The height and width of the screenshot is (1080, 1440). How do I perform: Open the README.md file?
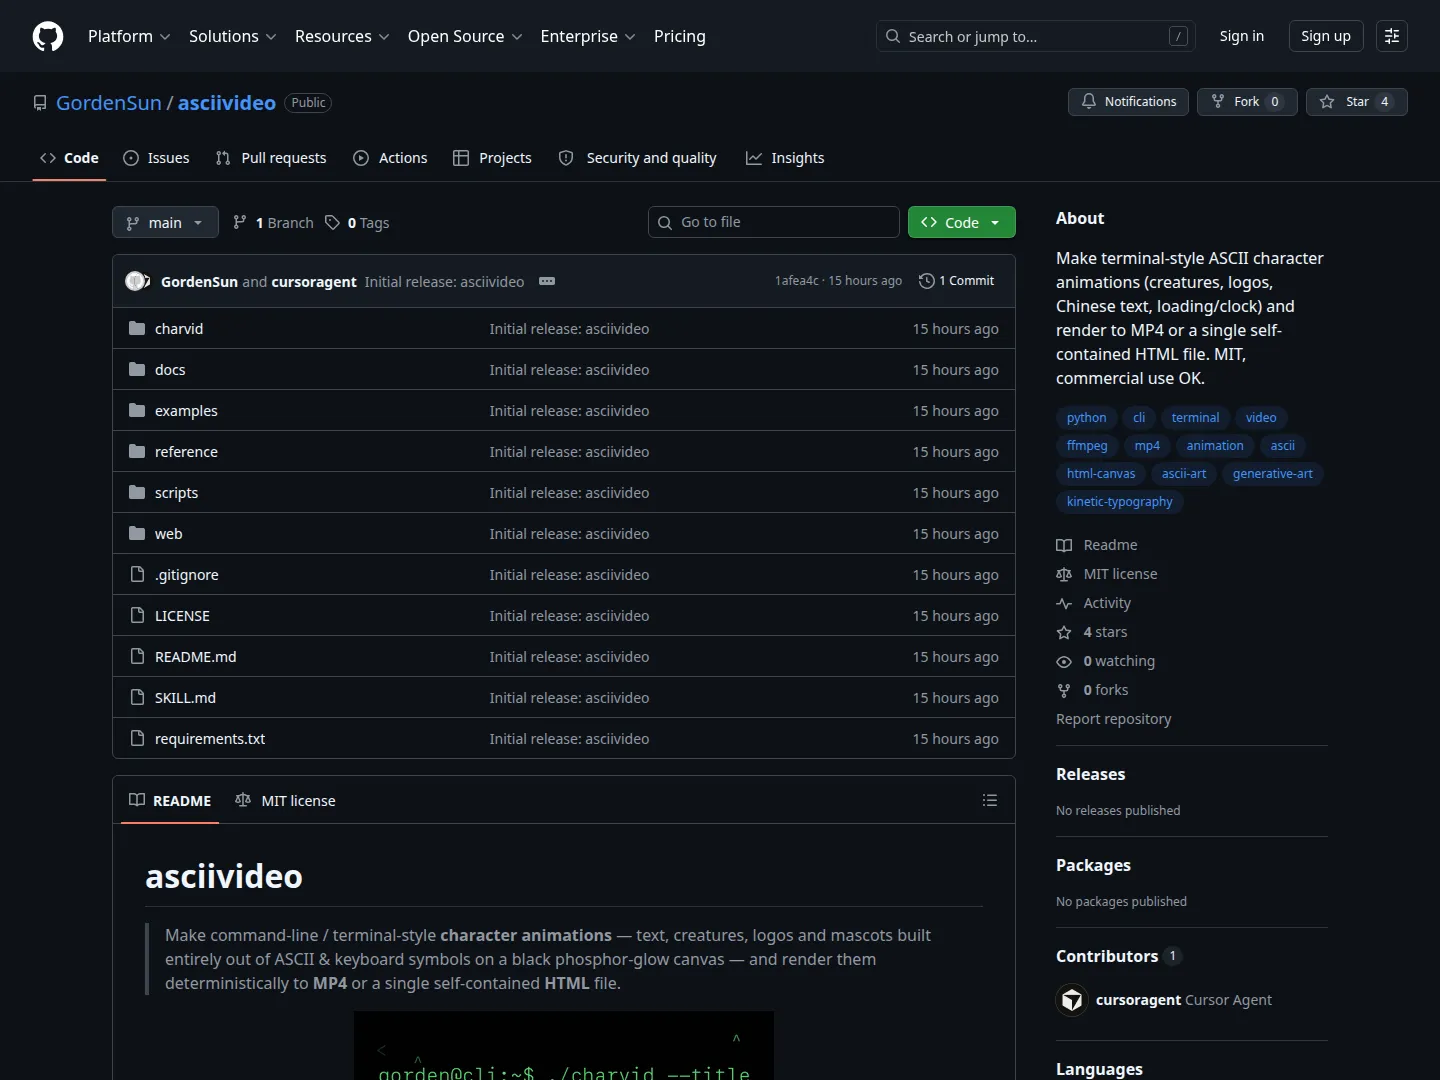click(195, 656)
